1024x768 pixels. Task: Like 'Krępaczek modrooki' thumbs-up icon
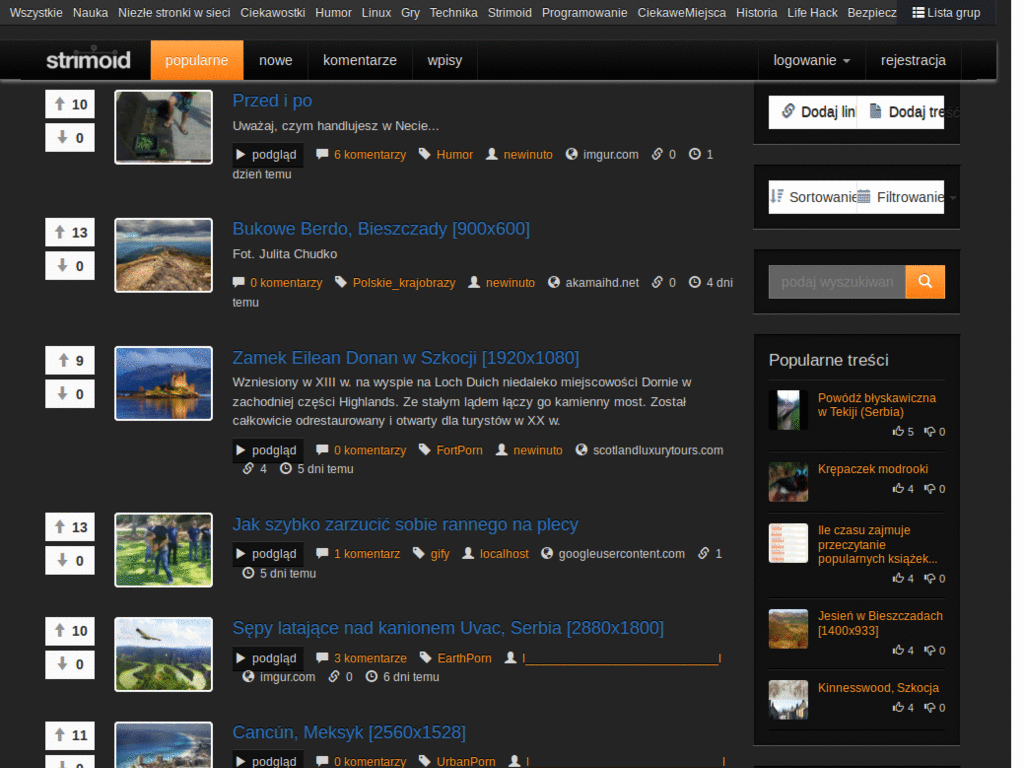pyautogui.click(x=899, y=488)
